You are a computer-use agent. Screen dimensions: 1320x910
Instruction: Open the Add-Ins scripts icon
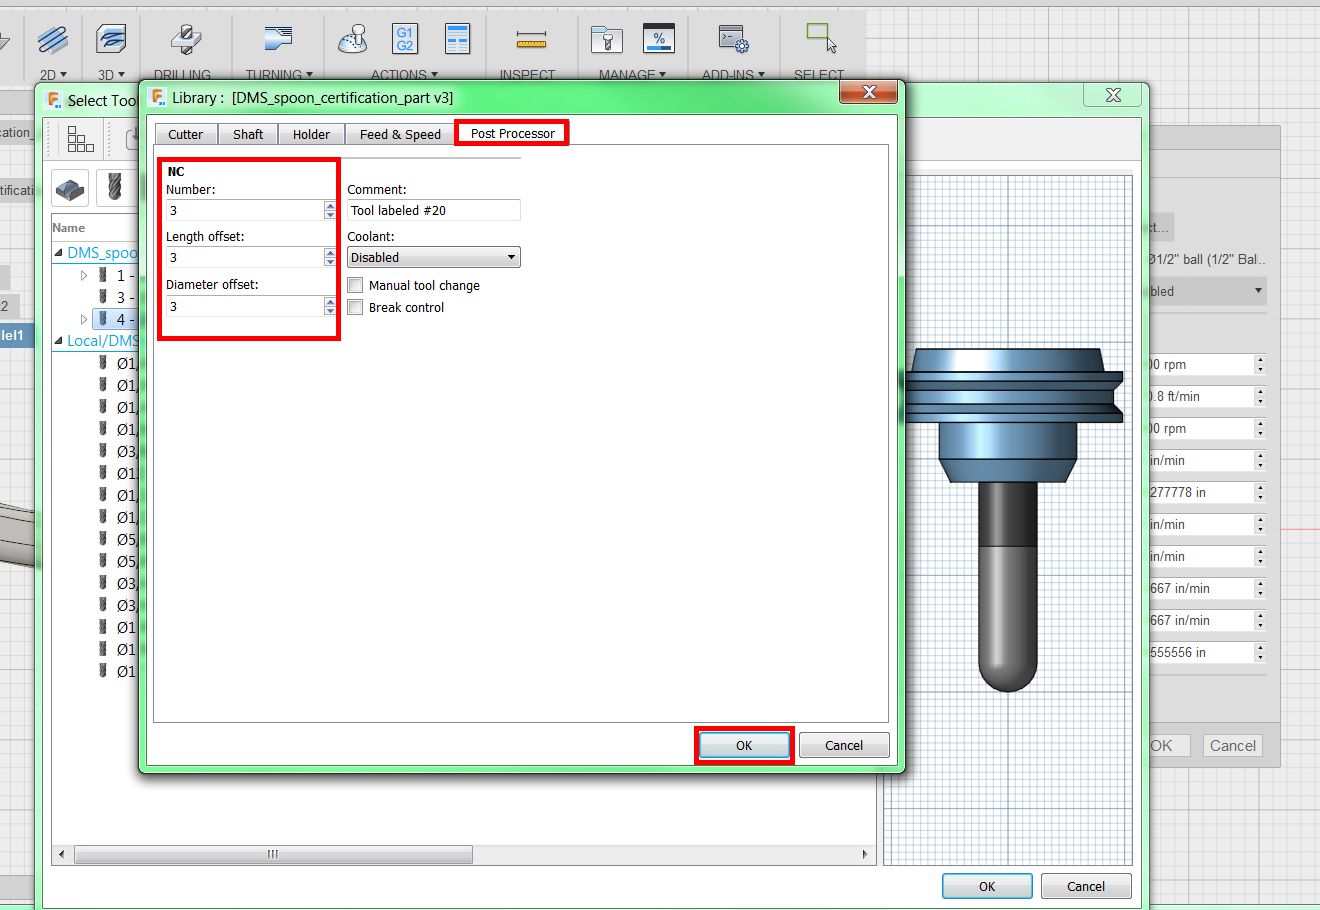(734, 40)
